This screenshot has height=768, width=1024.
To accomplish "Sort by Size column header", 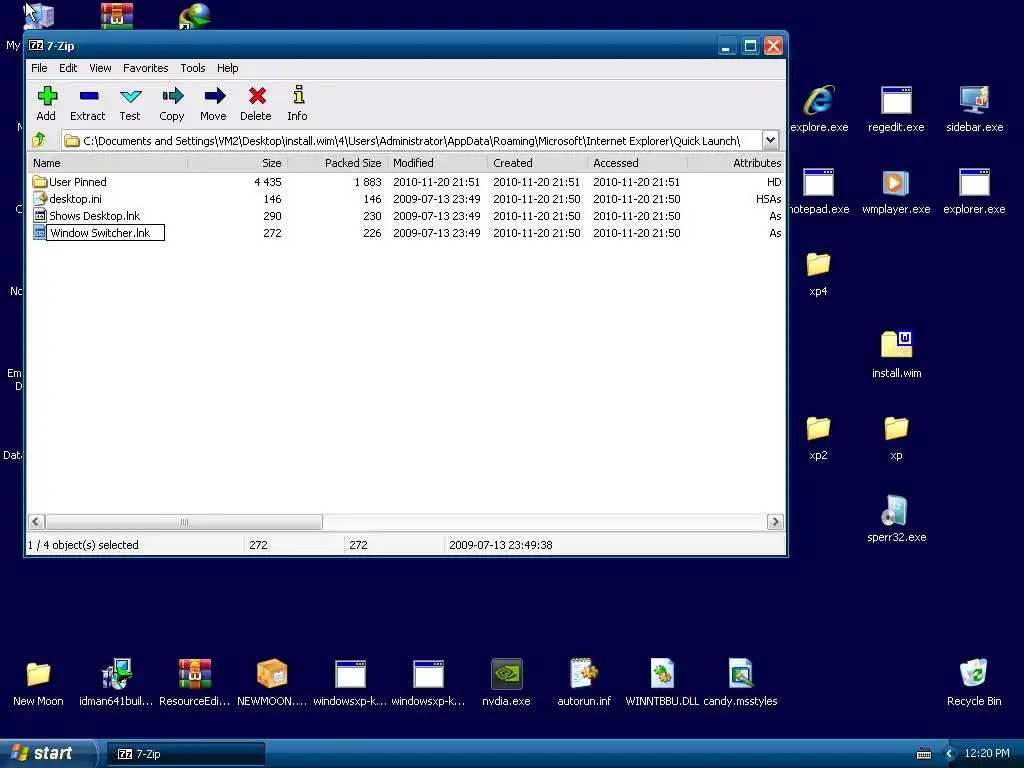I will click(237, 163).
